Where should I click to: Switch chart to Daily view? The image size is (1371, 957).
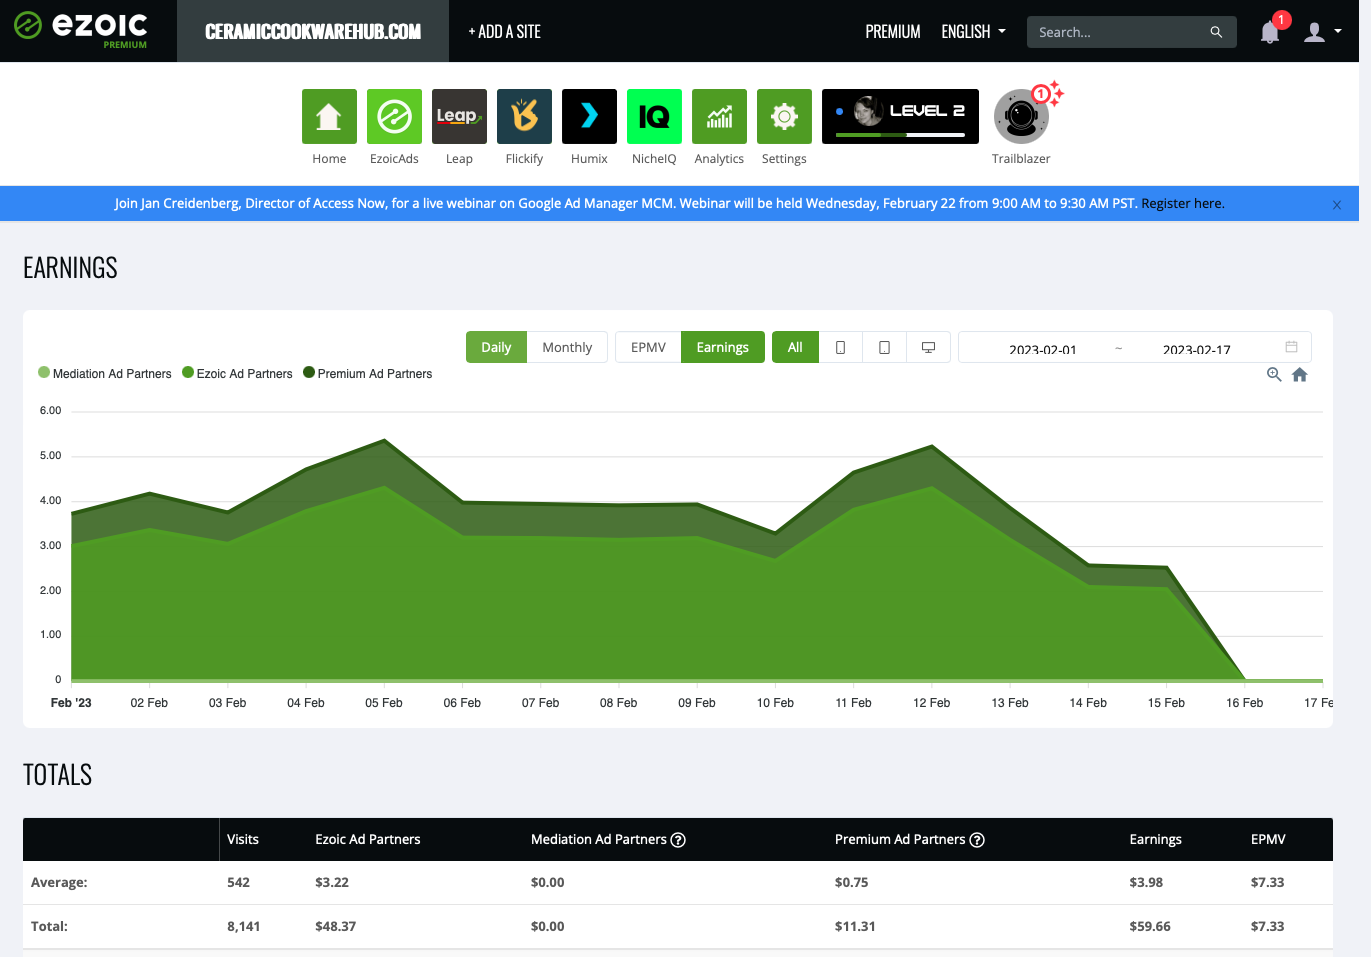(496, 347)
